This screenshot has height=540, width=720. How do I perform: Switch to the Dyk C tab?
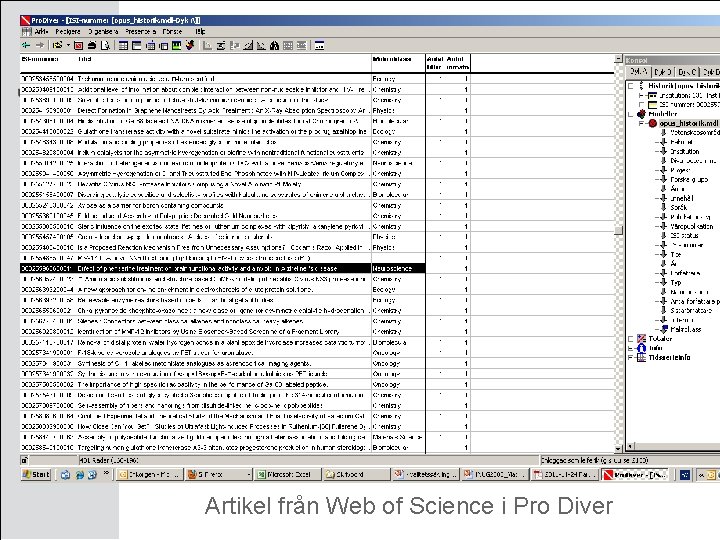click(x=687, y=72)
